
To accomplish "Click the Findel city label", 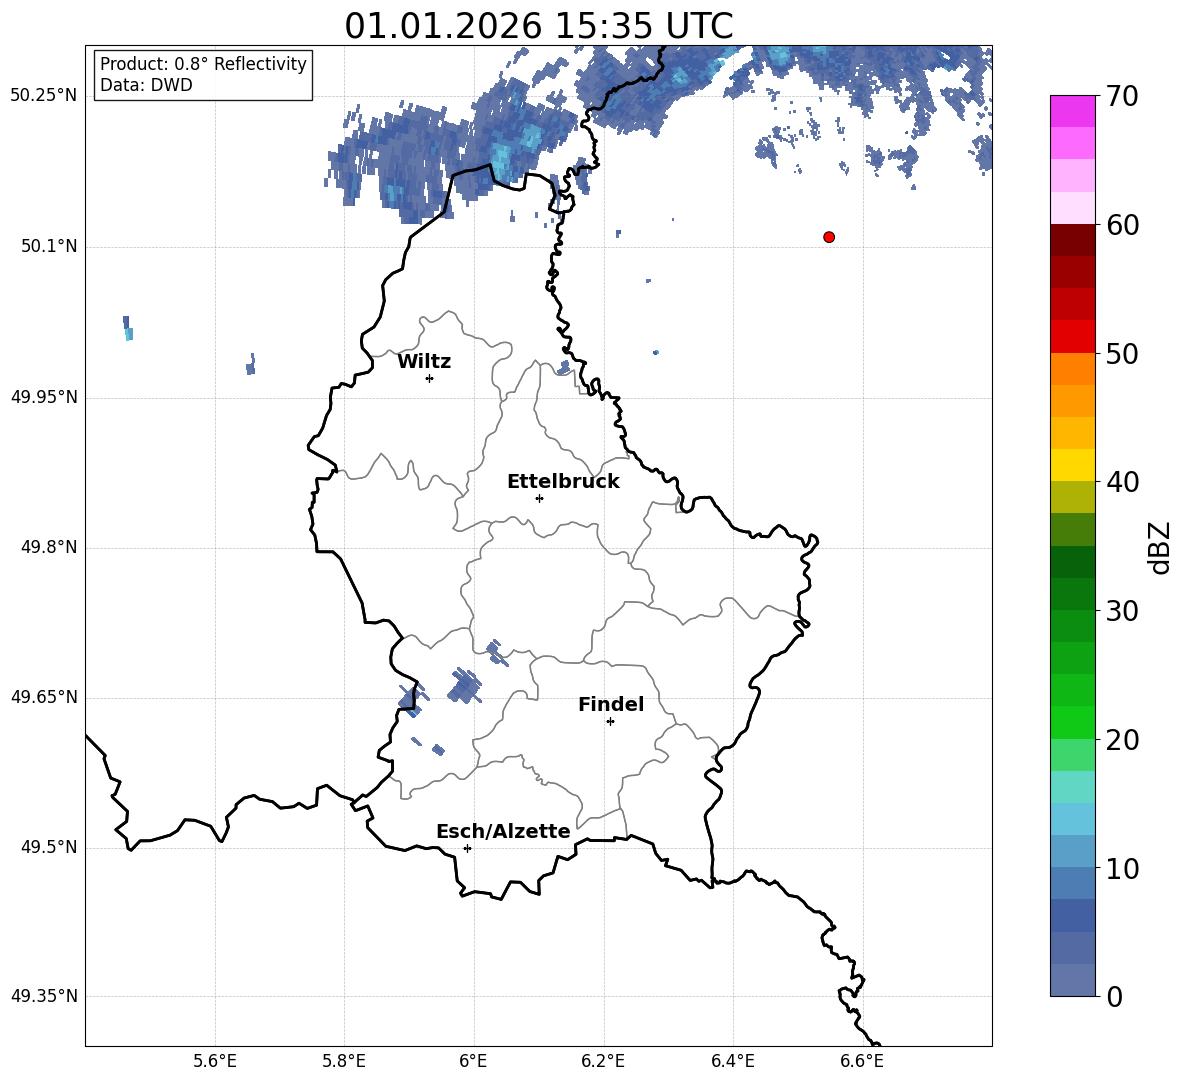I will click(611, 704).
